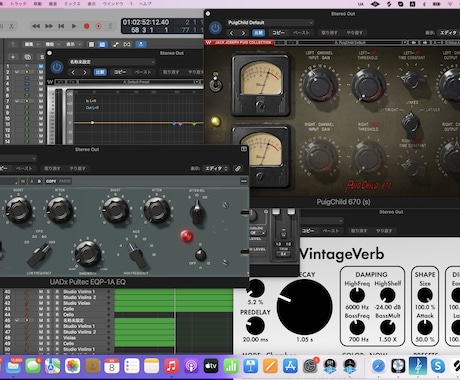The height and width of the screenshot is (380, 460).
Task: Click the Undo button in PuigChild header
Action: pyautogui.click(x=329, y=33)
